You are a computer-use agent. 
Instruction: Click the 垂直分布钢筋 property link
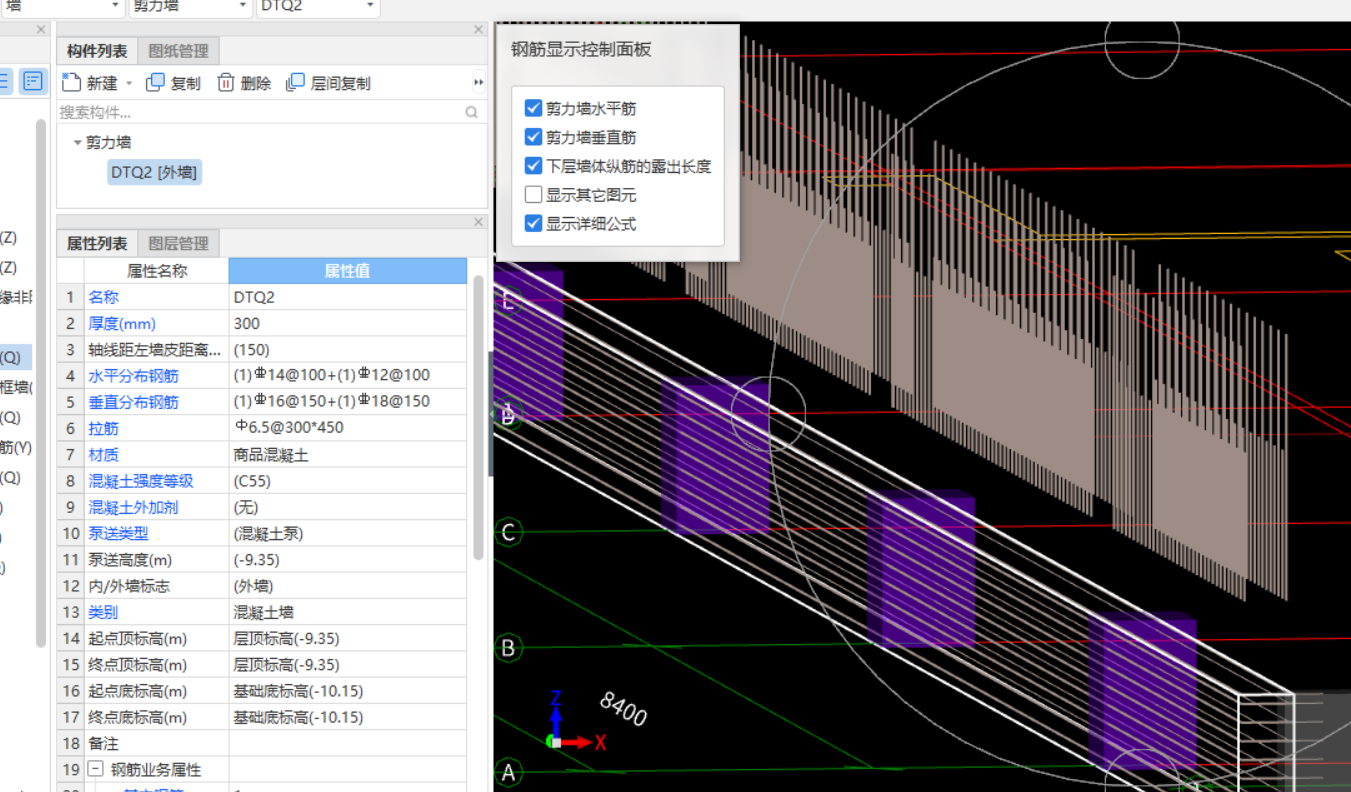coord(133,402)
